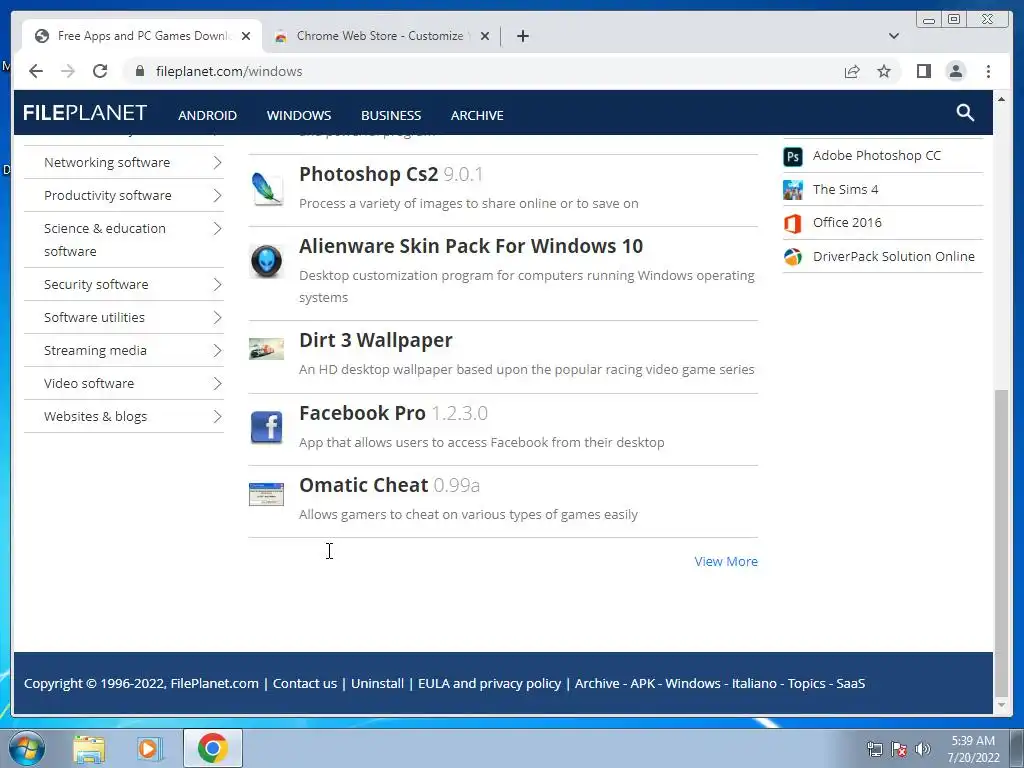Click the Omatic Cheat thumbnail icon
This screenshot has height=768, width=1024.
click(266, 494)
